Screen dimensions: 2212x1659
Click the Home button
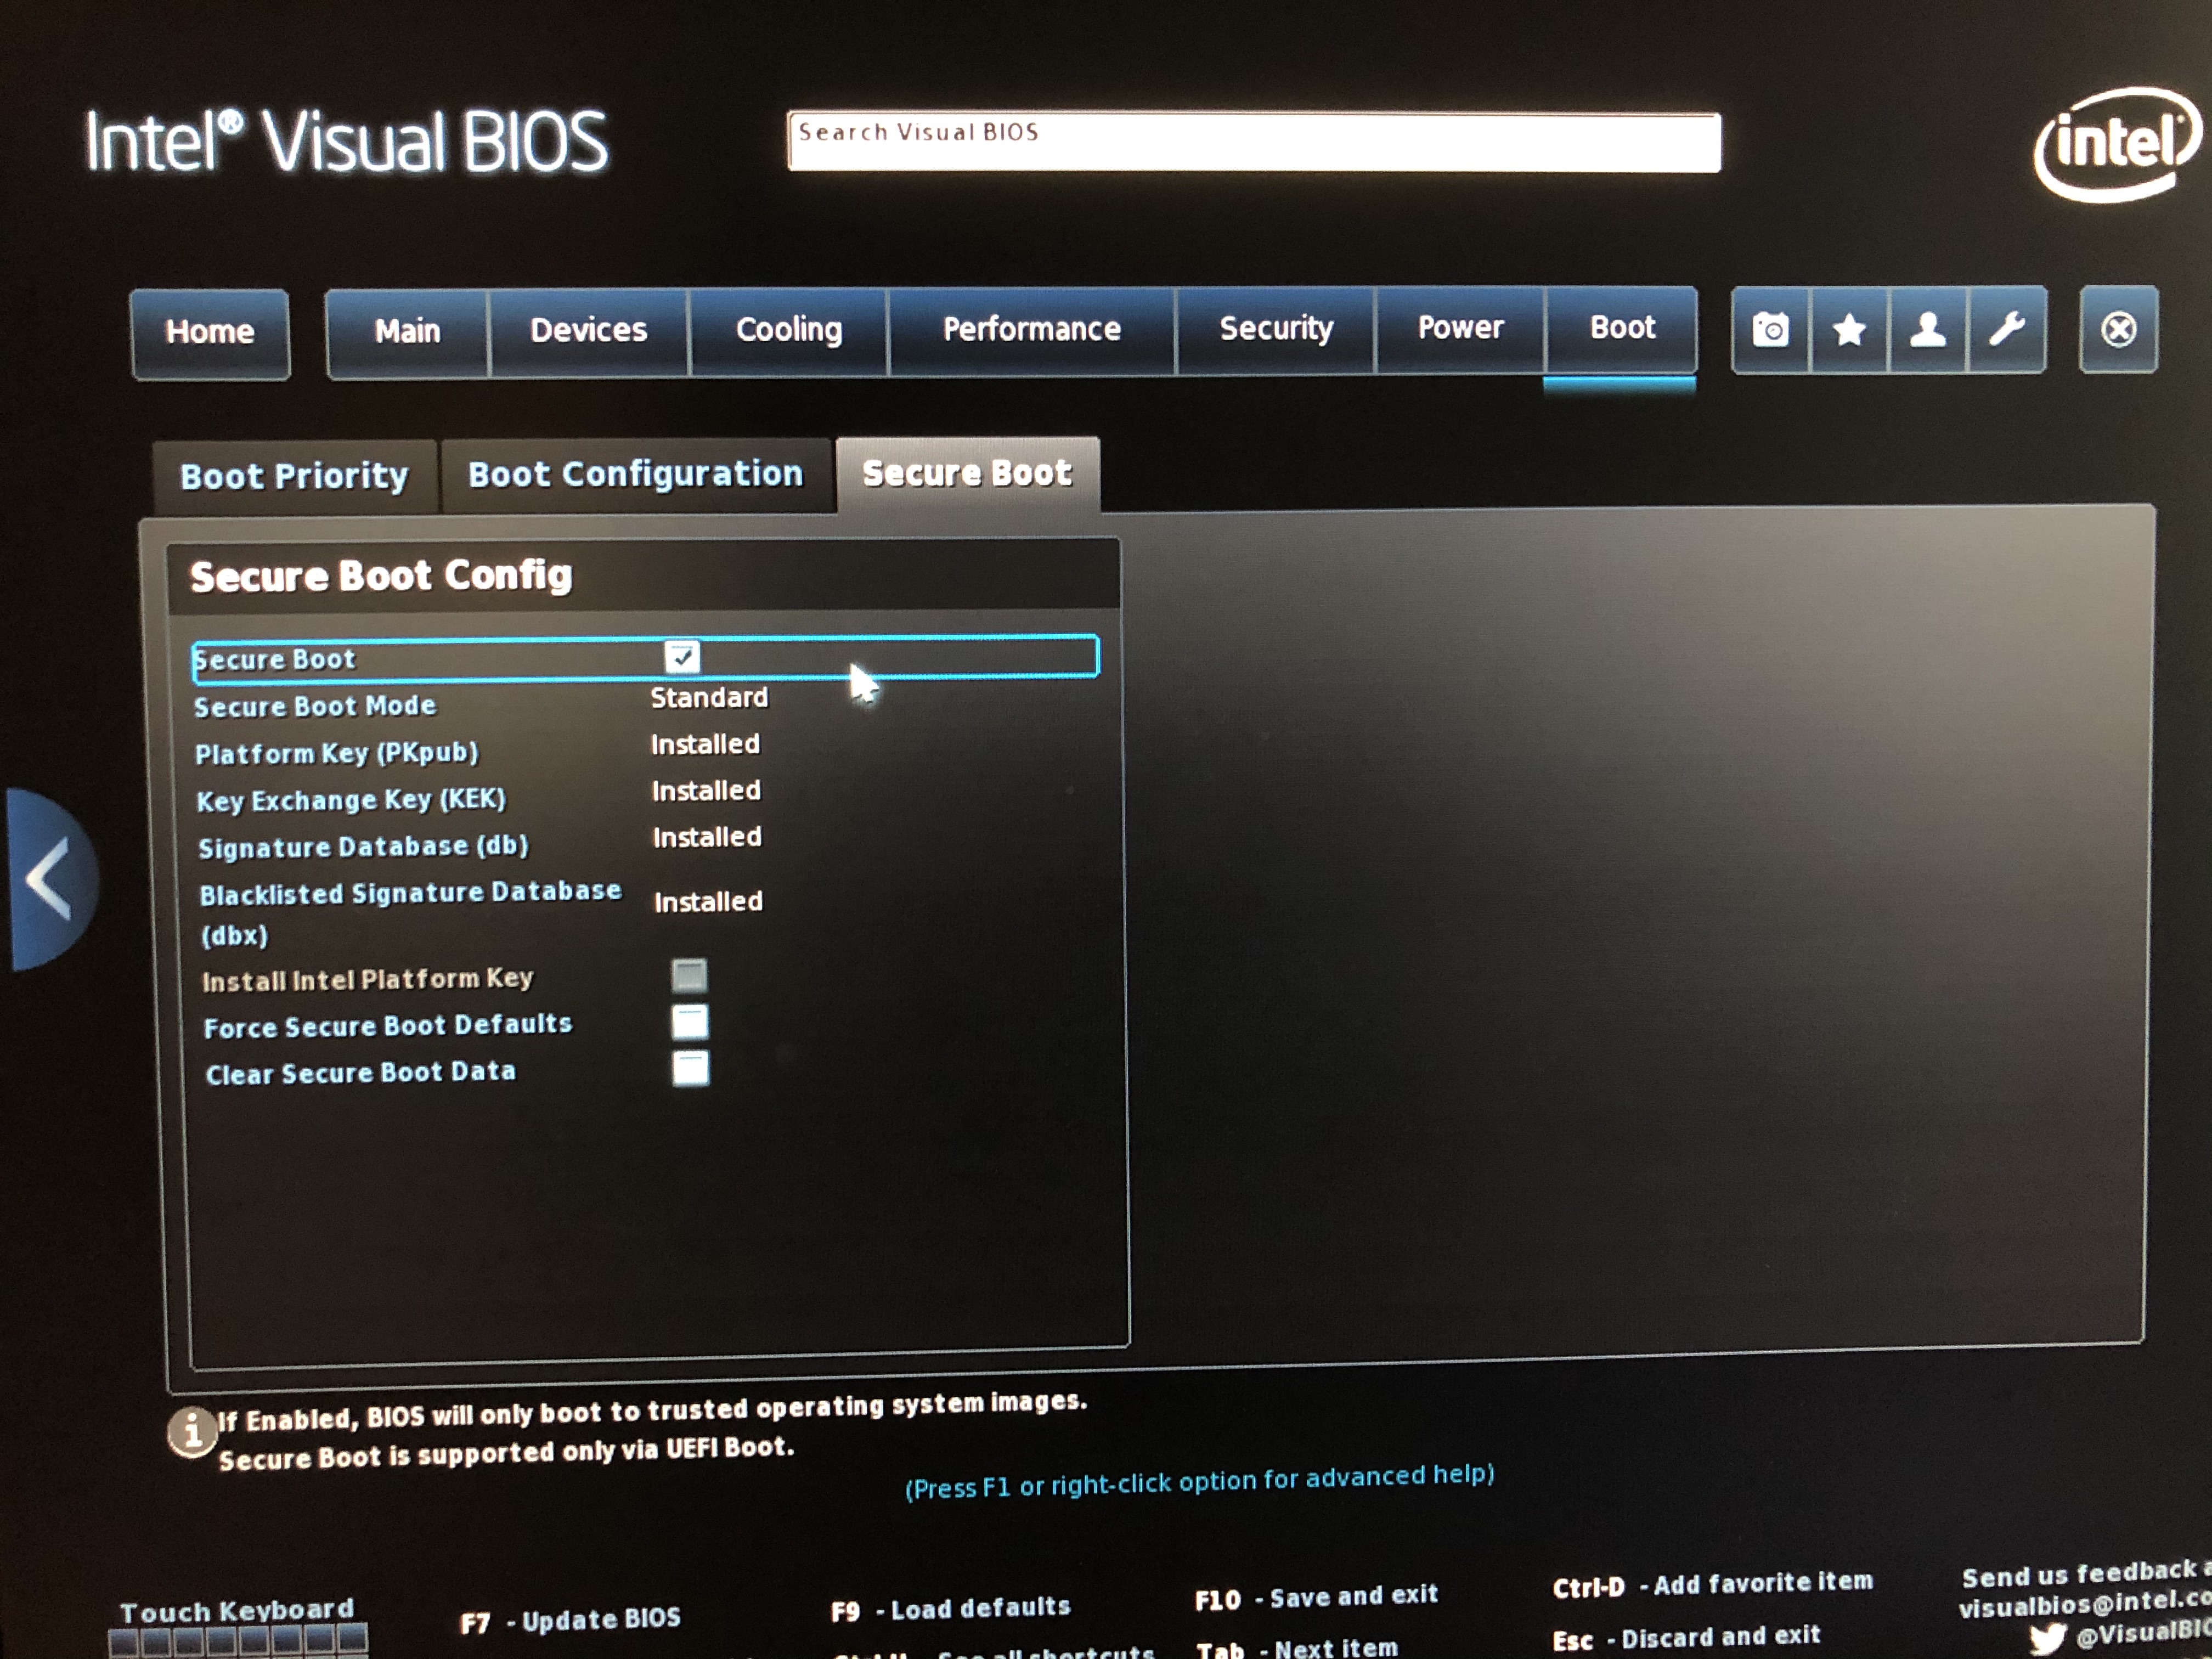210,332
